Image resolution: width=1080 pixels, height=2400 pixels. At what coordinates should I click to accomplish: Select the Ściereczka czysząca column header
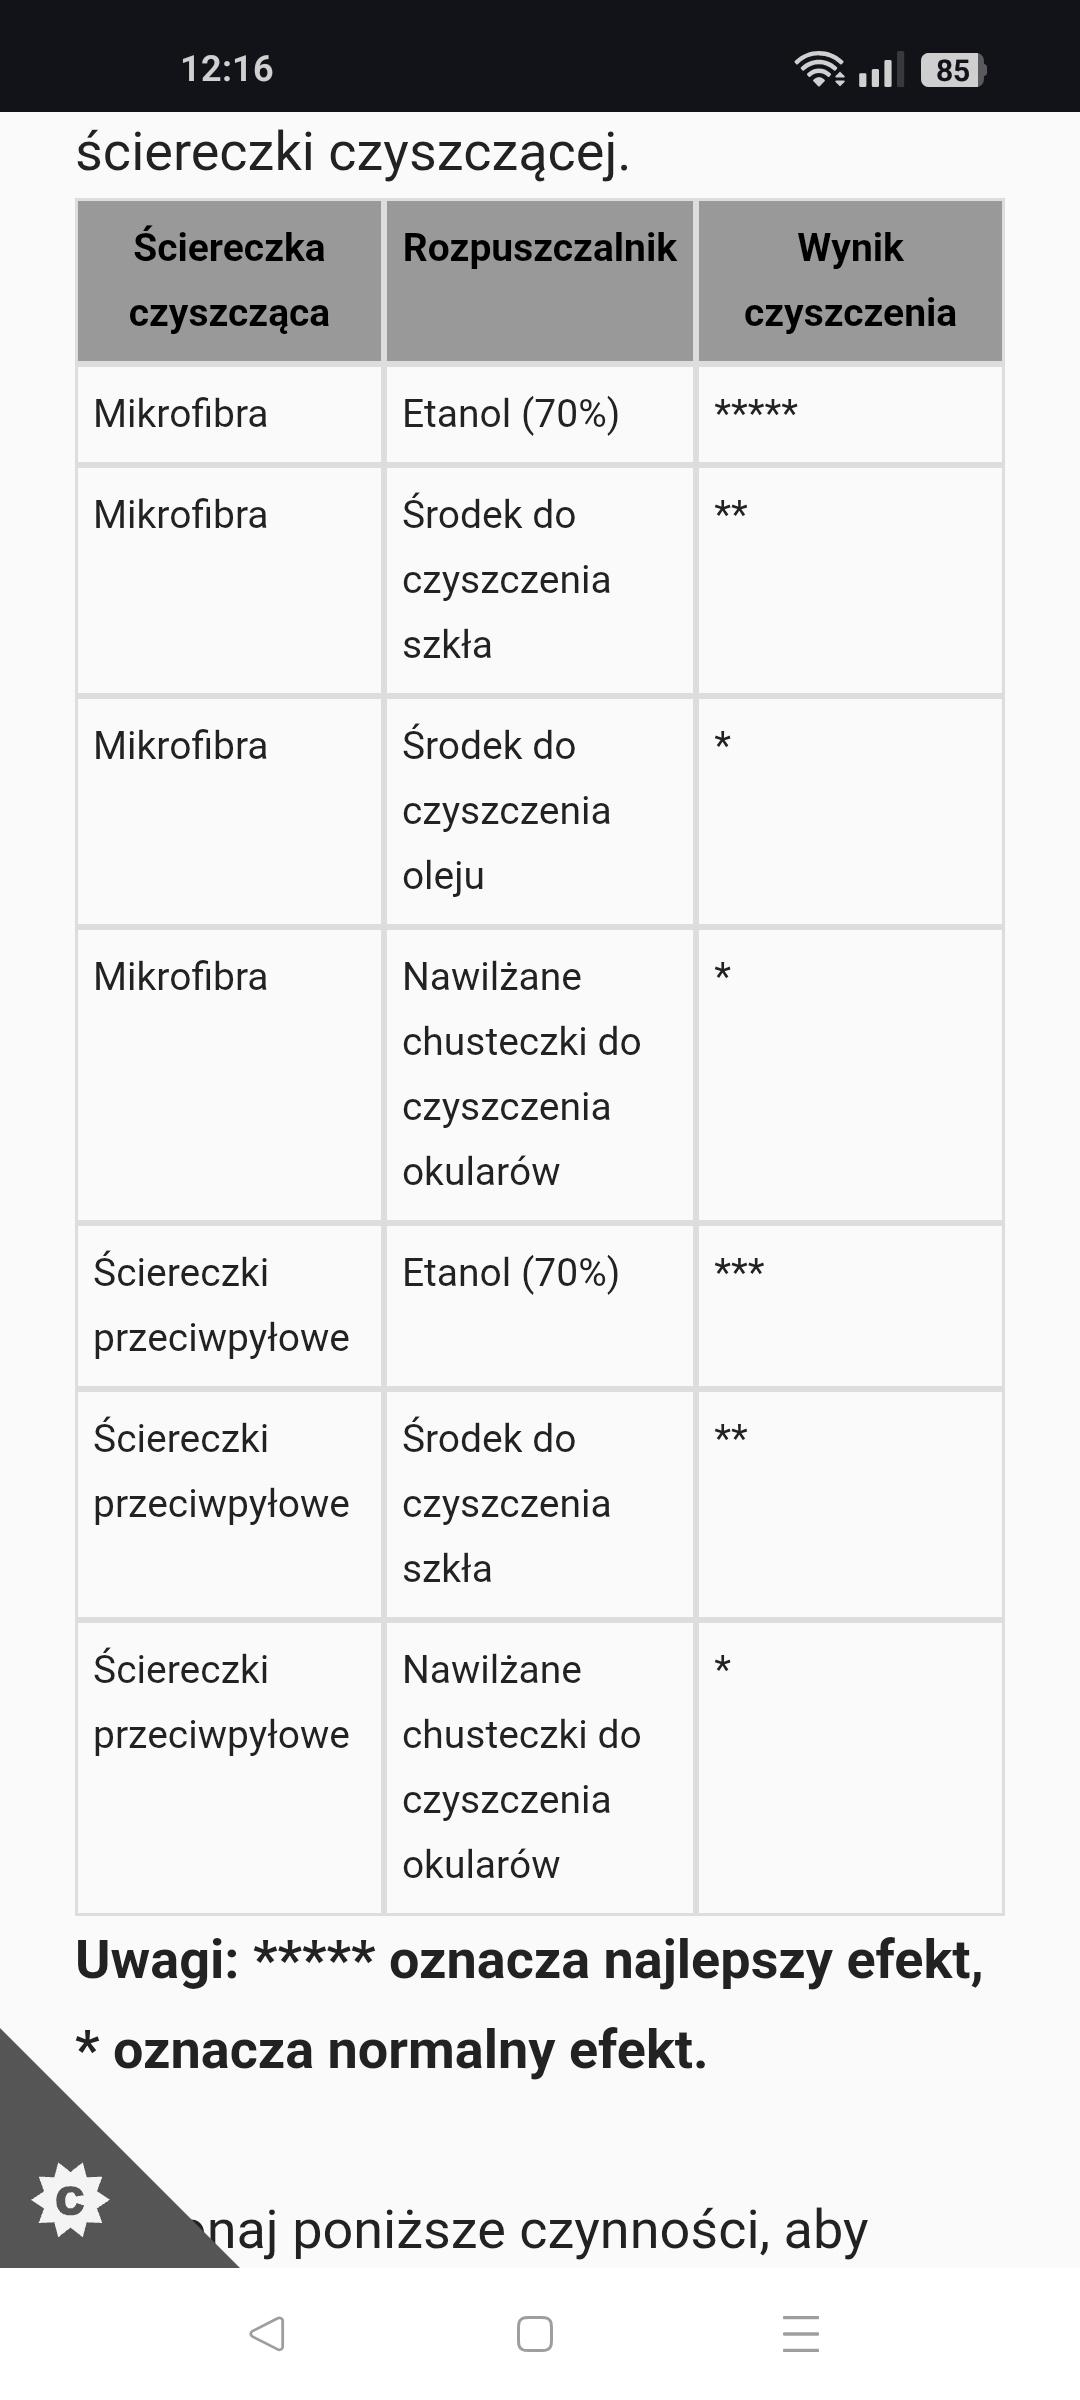pos(229,280)
